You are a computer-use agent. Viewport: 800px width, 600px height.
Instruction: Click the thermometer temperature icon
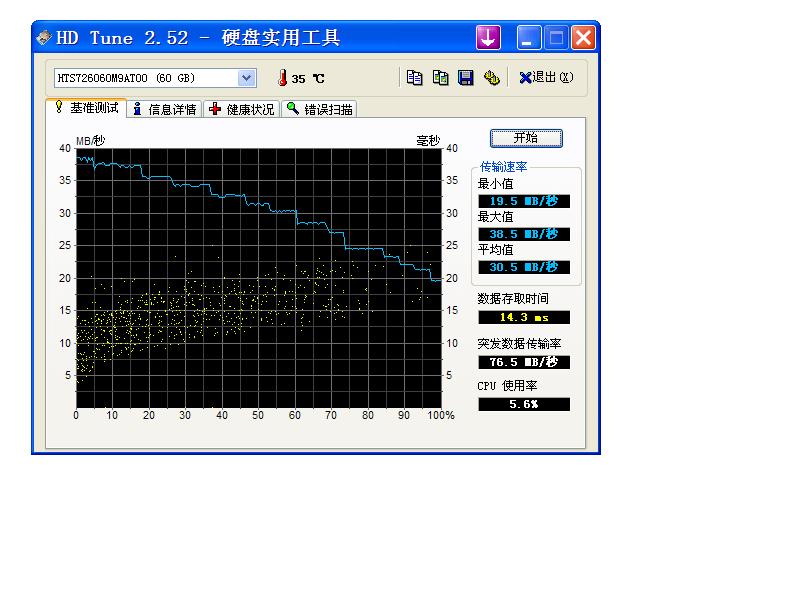pyautogui.click(x=282, y=78)
